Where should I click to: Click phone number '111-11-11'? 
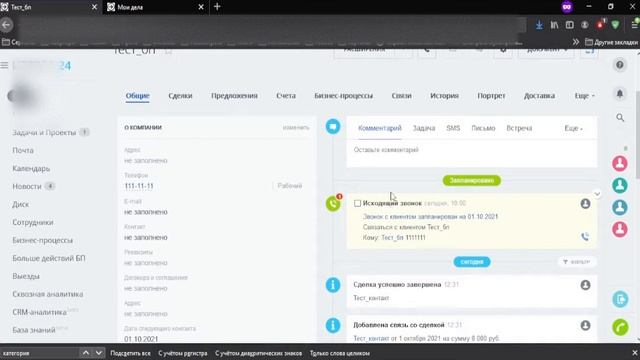pyautogui.click(x=139, y=186)
